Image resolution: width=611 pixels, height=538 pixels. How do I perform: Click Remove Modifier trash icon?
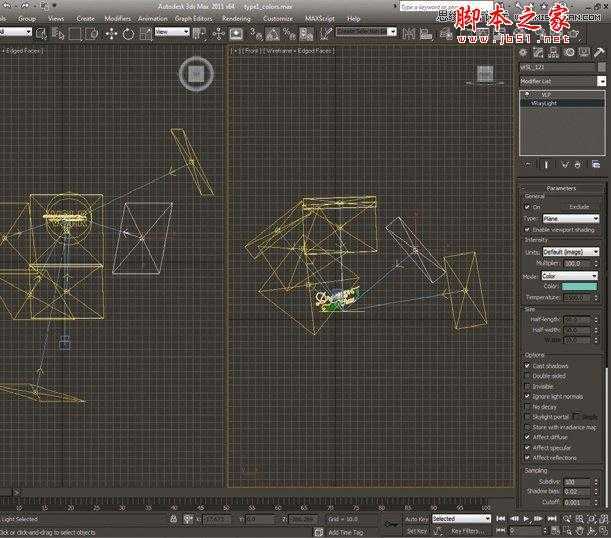point(577,165)
